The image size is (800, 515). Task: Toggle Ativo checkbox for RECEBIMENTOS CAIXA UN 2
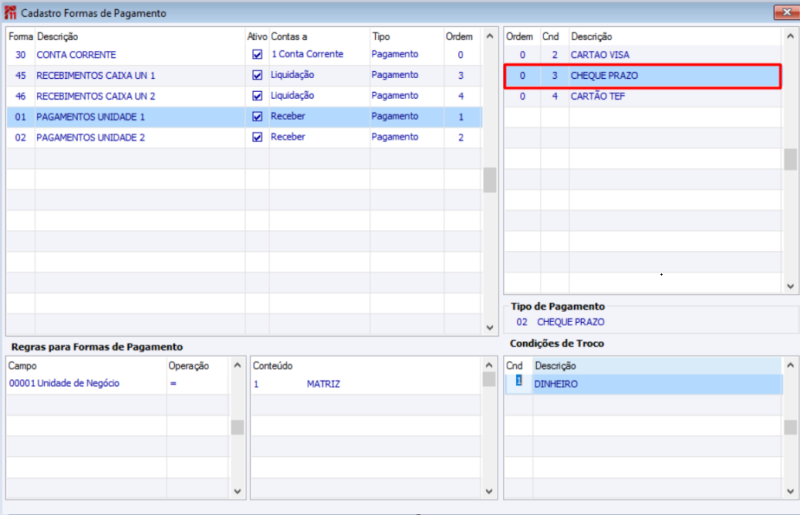point(257,96)
